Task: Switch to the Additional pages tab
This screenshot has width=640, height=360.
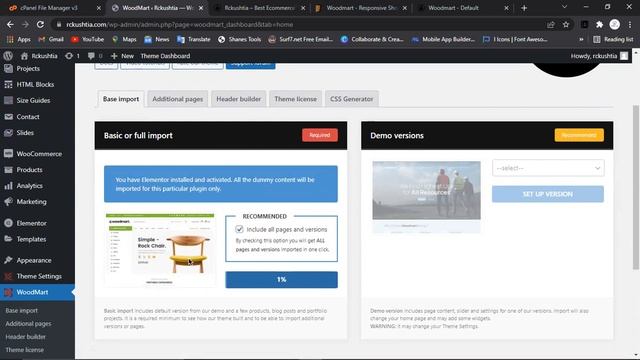Action: pyautogui.click(x=178, y=99)
